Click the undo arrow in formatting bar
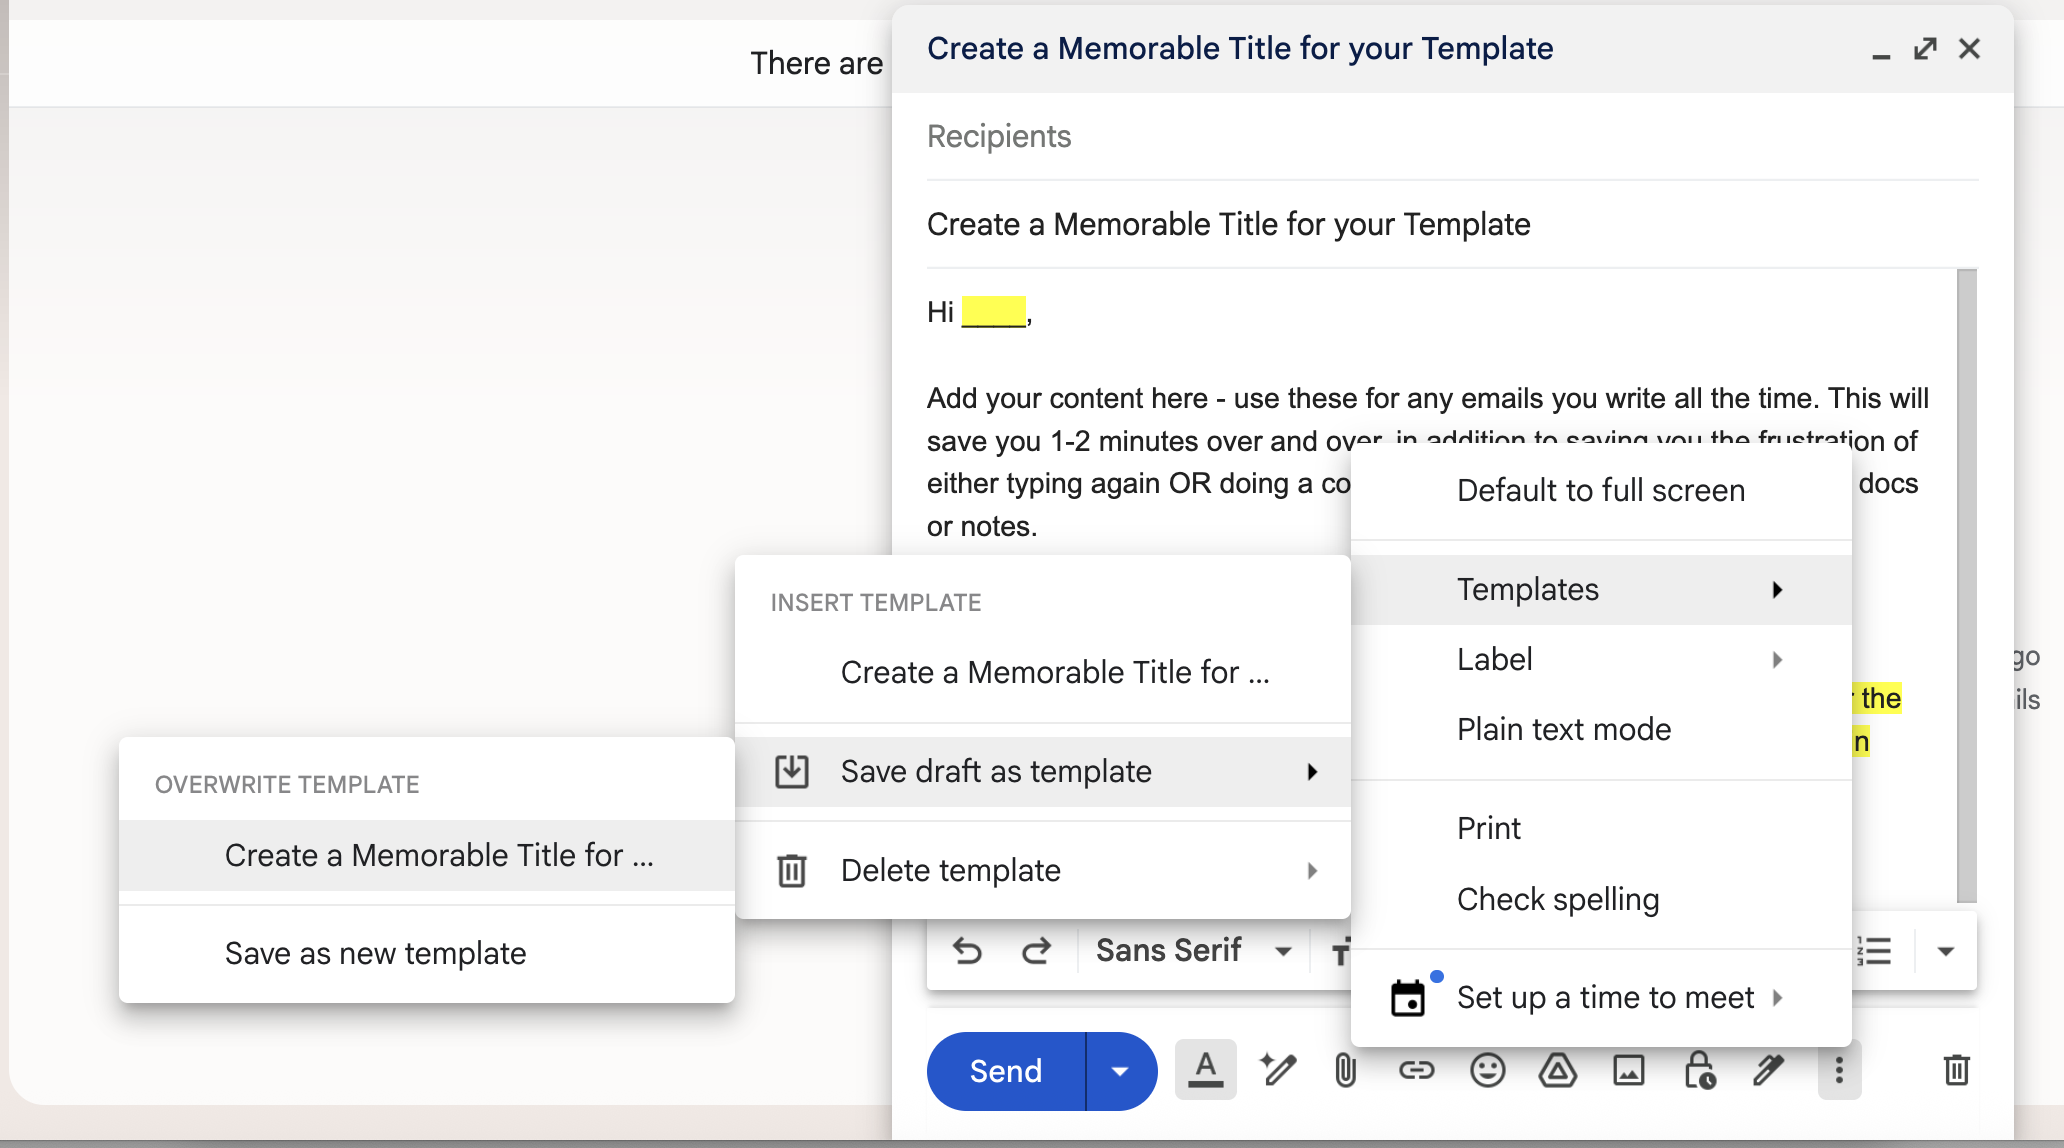The height and width of the screenshot is (1148, 2064). pyautogui.click(x=967, y=950)
